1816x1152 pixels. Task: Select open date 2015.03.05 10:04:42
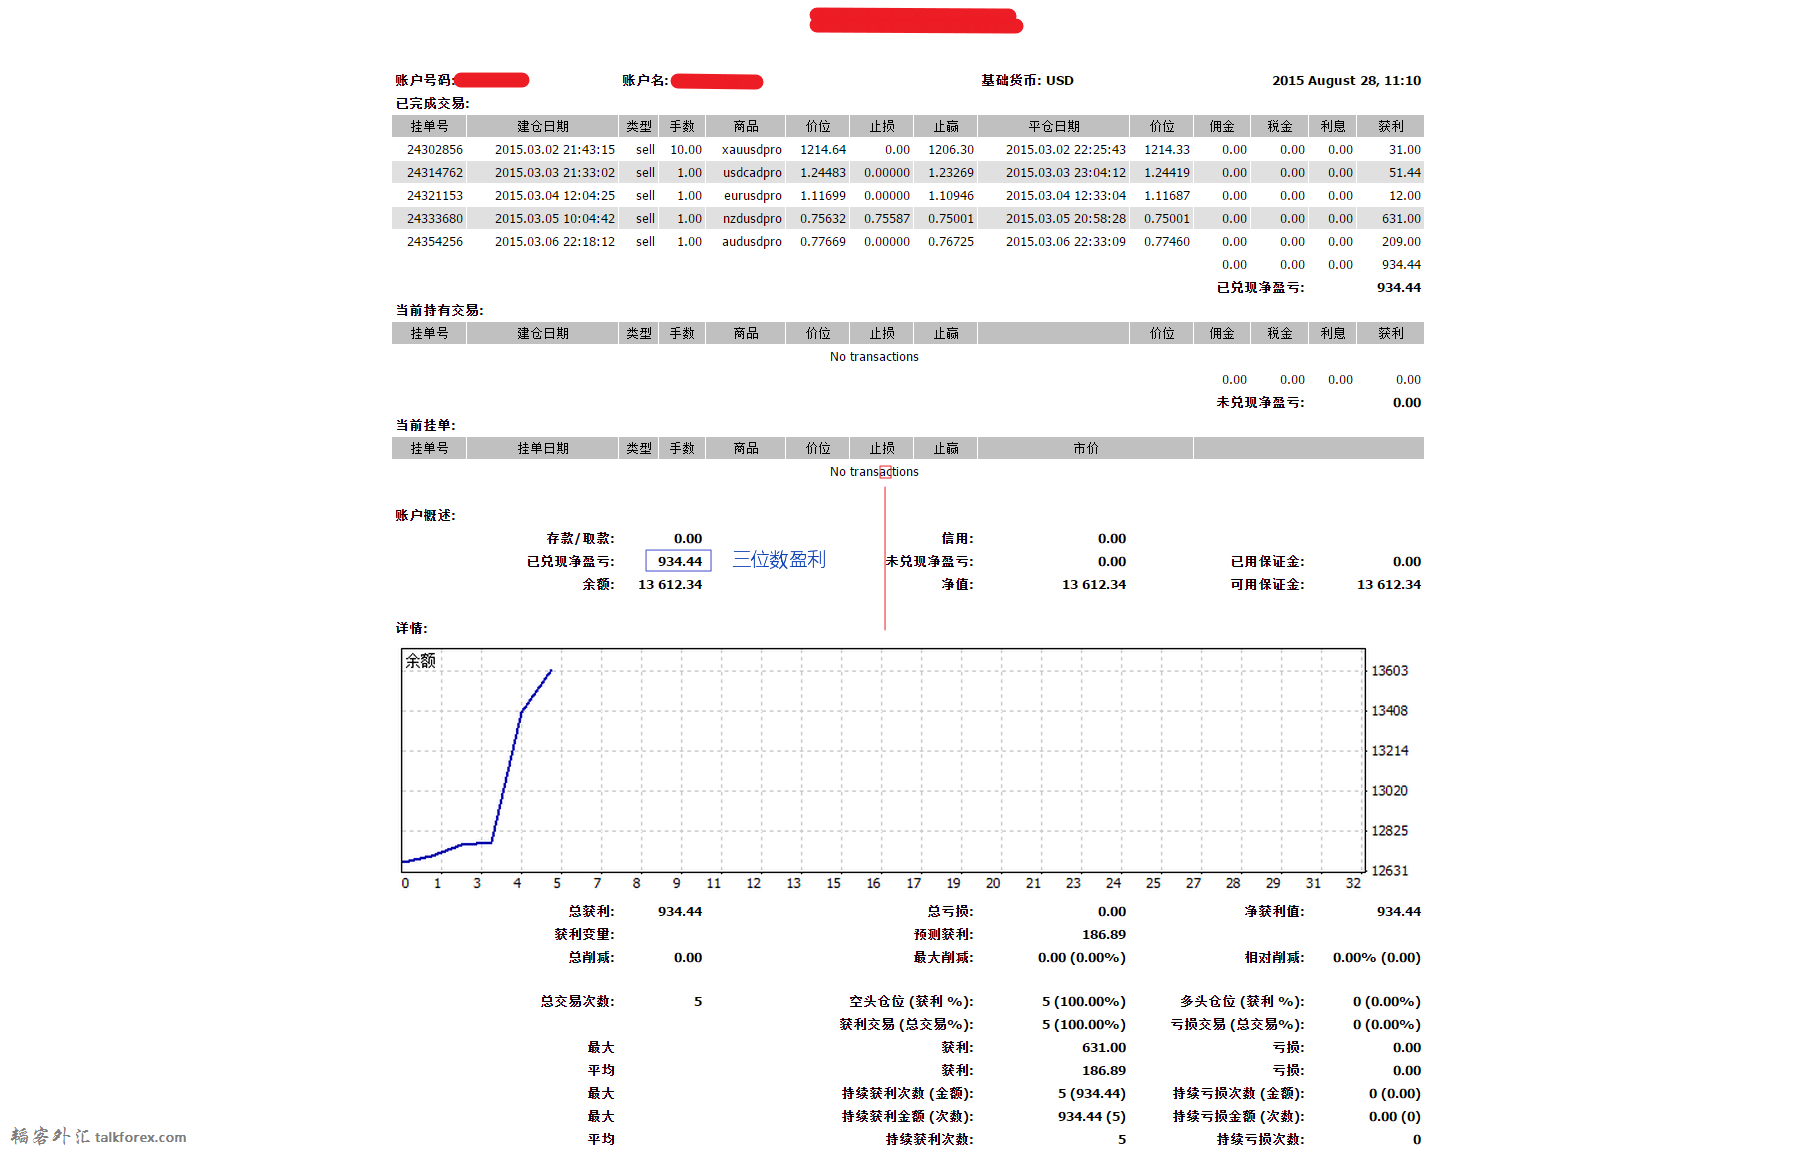click(555, 219)
